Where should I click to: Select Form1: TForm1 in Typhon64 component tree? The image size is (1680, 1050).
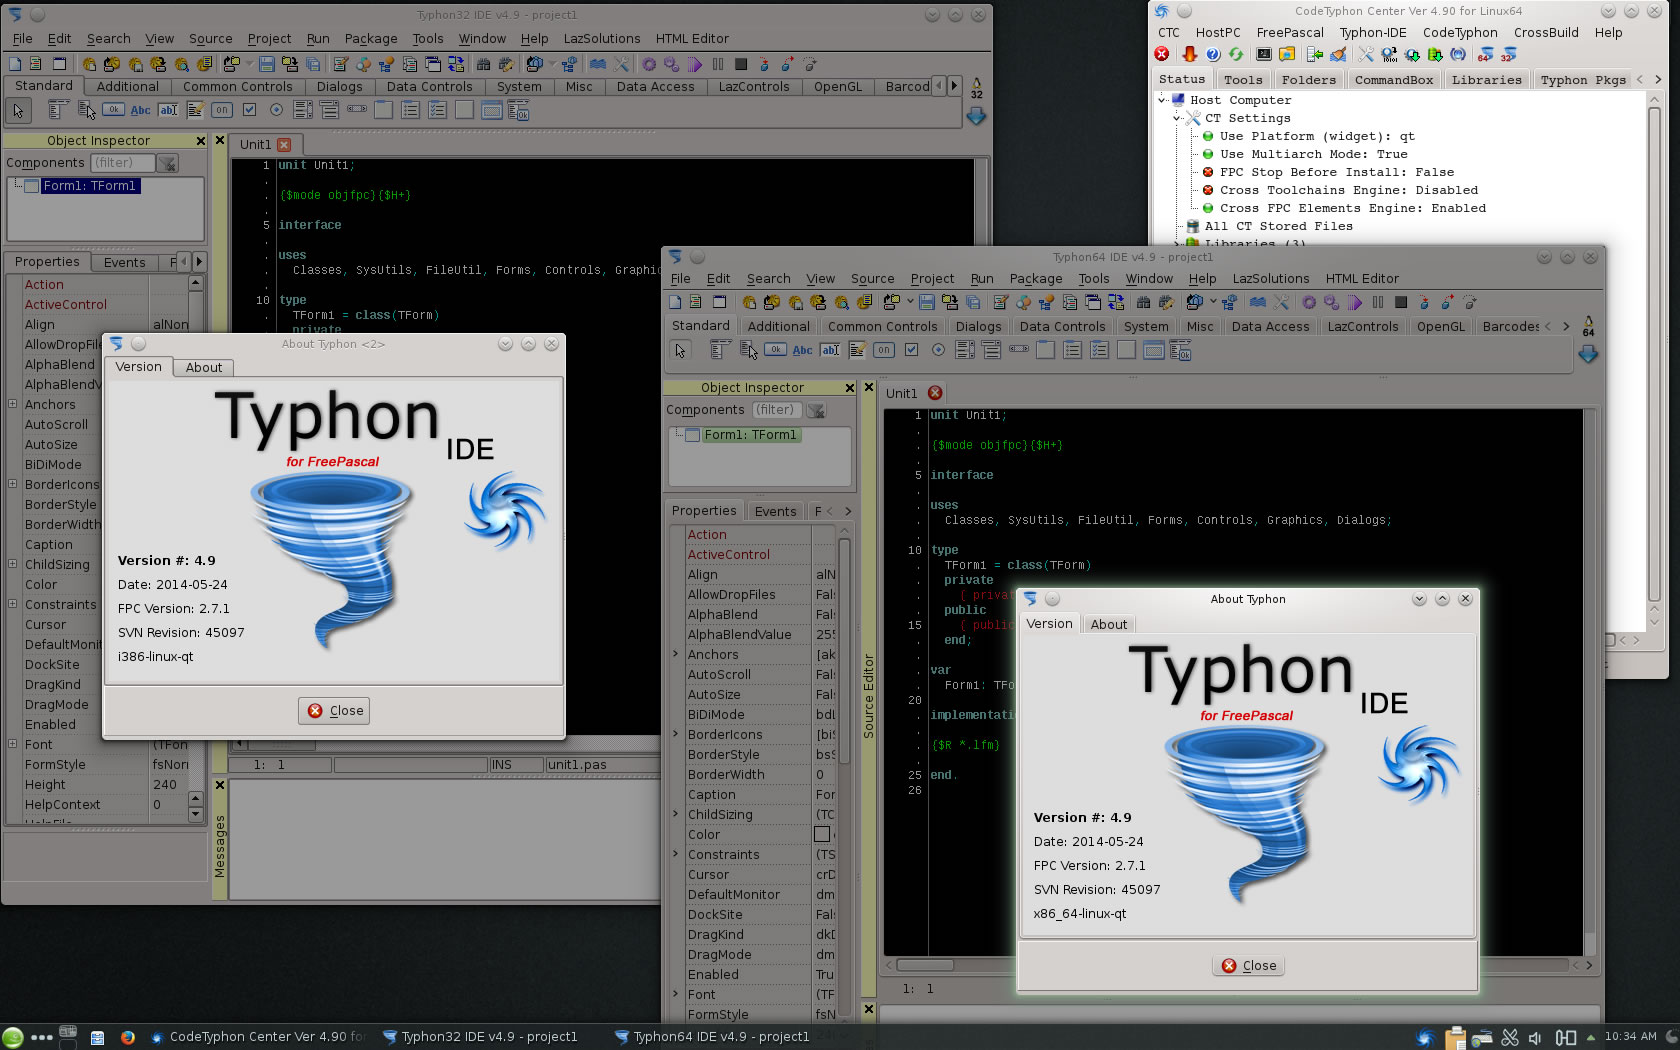pos(750,435)
